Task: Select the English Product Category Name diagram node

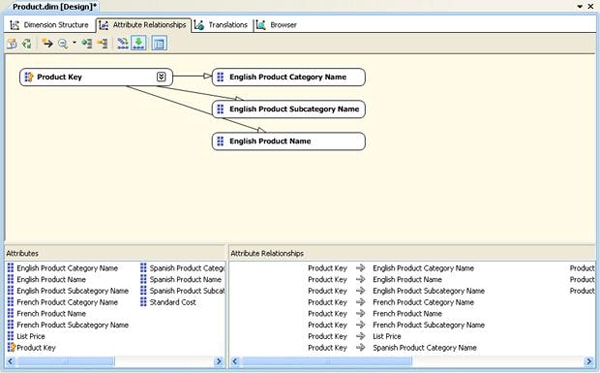Action: (x=289, y=77)
